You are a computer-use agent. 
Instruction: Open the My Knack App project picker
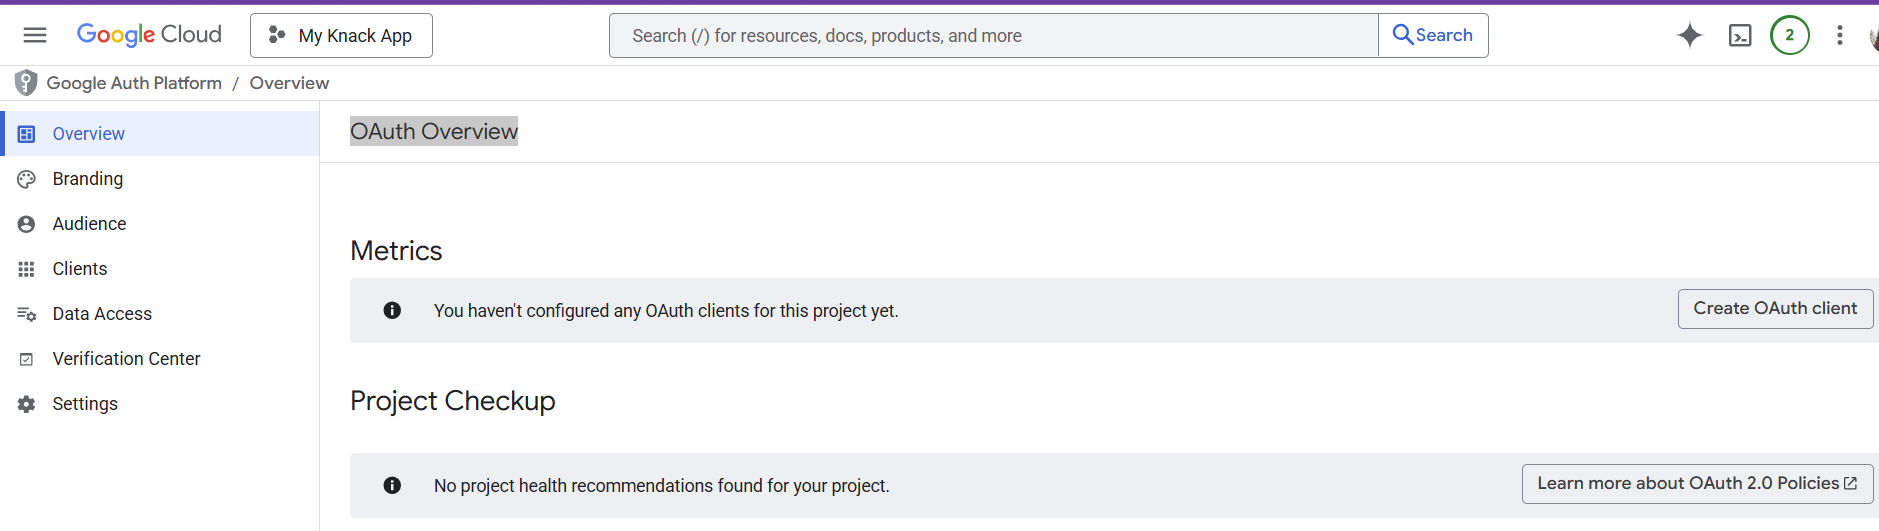pyautogui.click(x=341, y=36)
